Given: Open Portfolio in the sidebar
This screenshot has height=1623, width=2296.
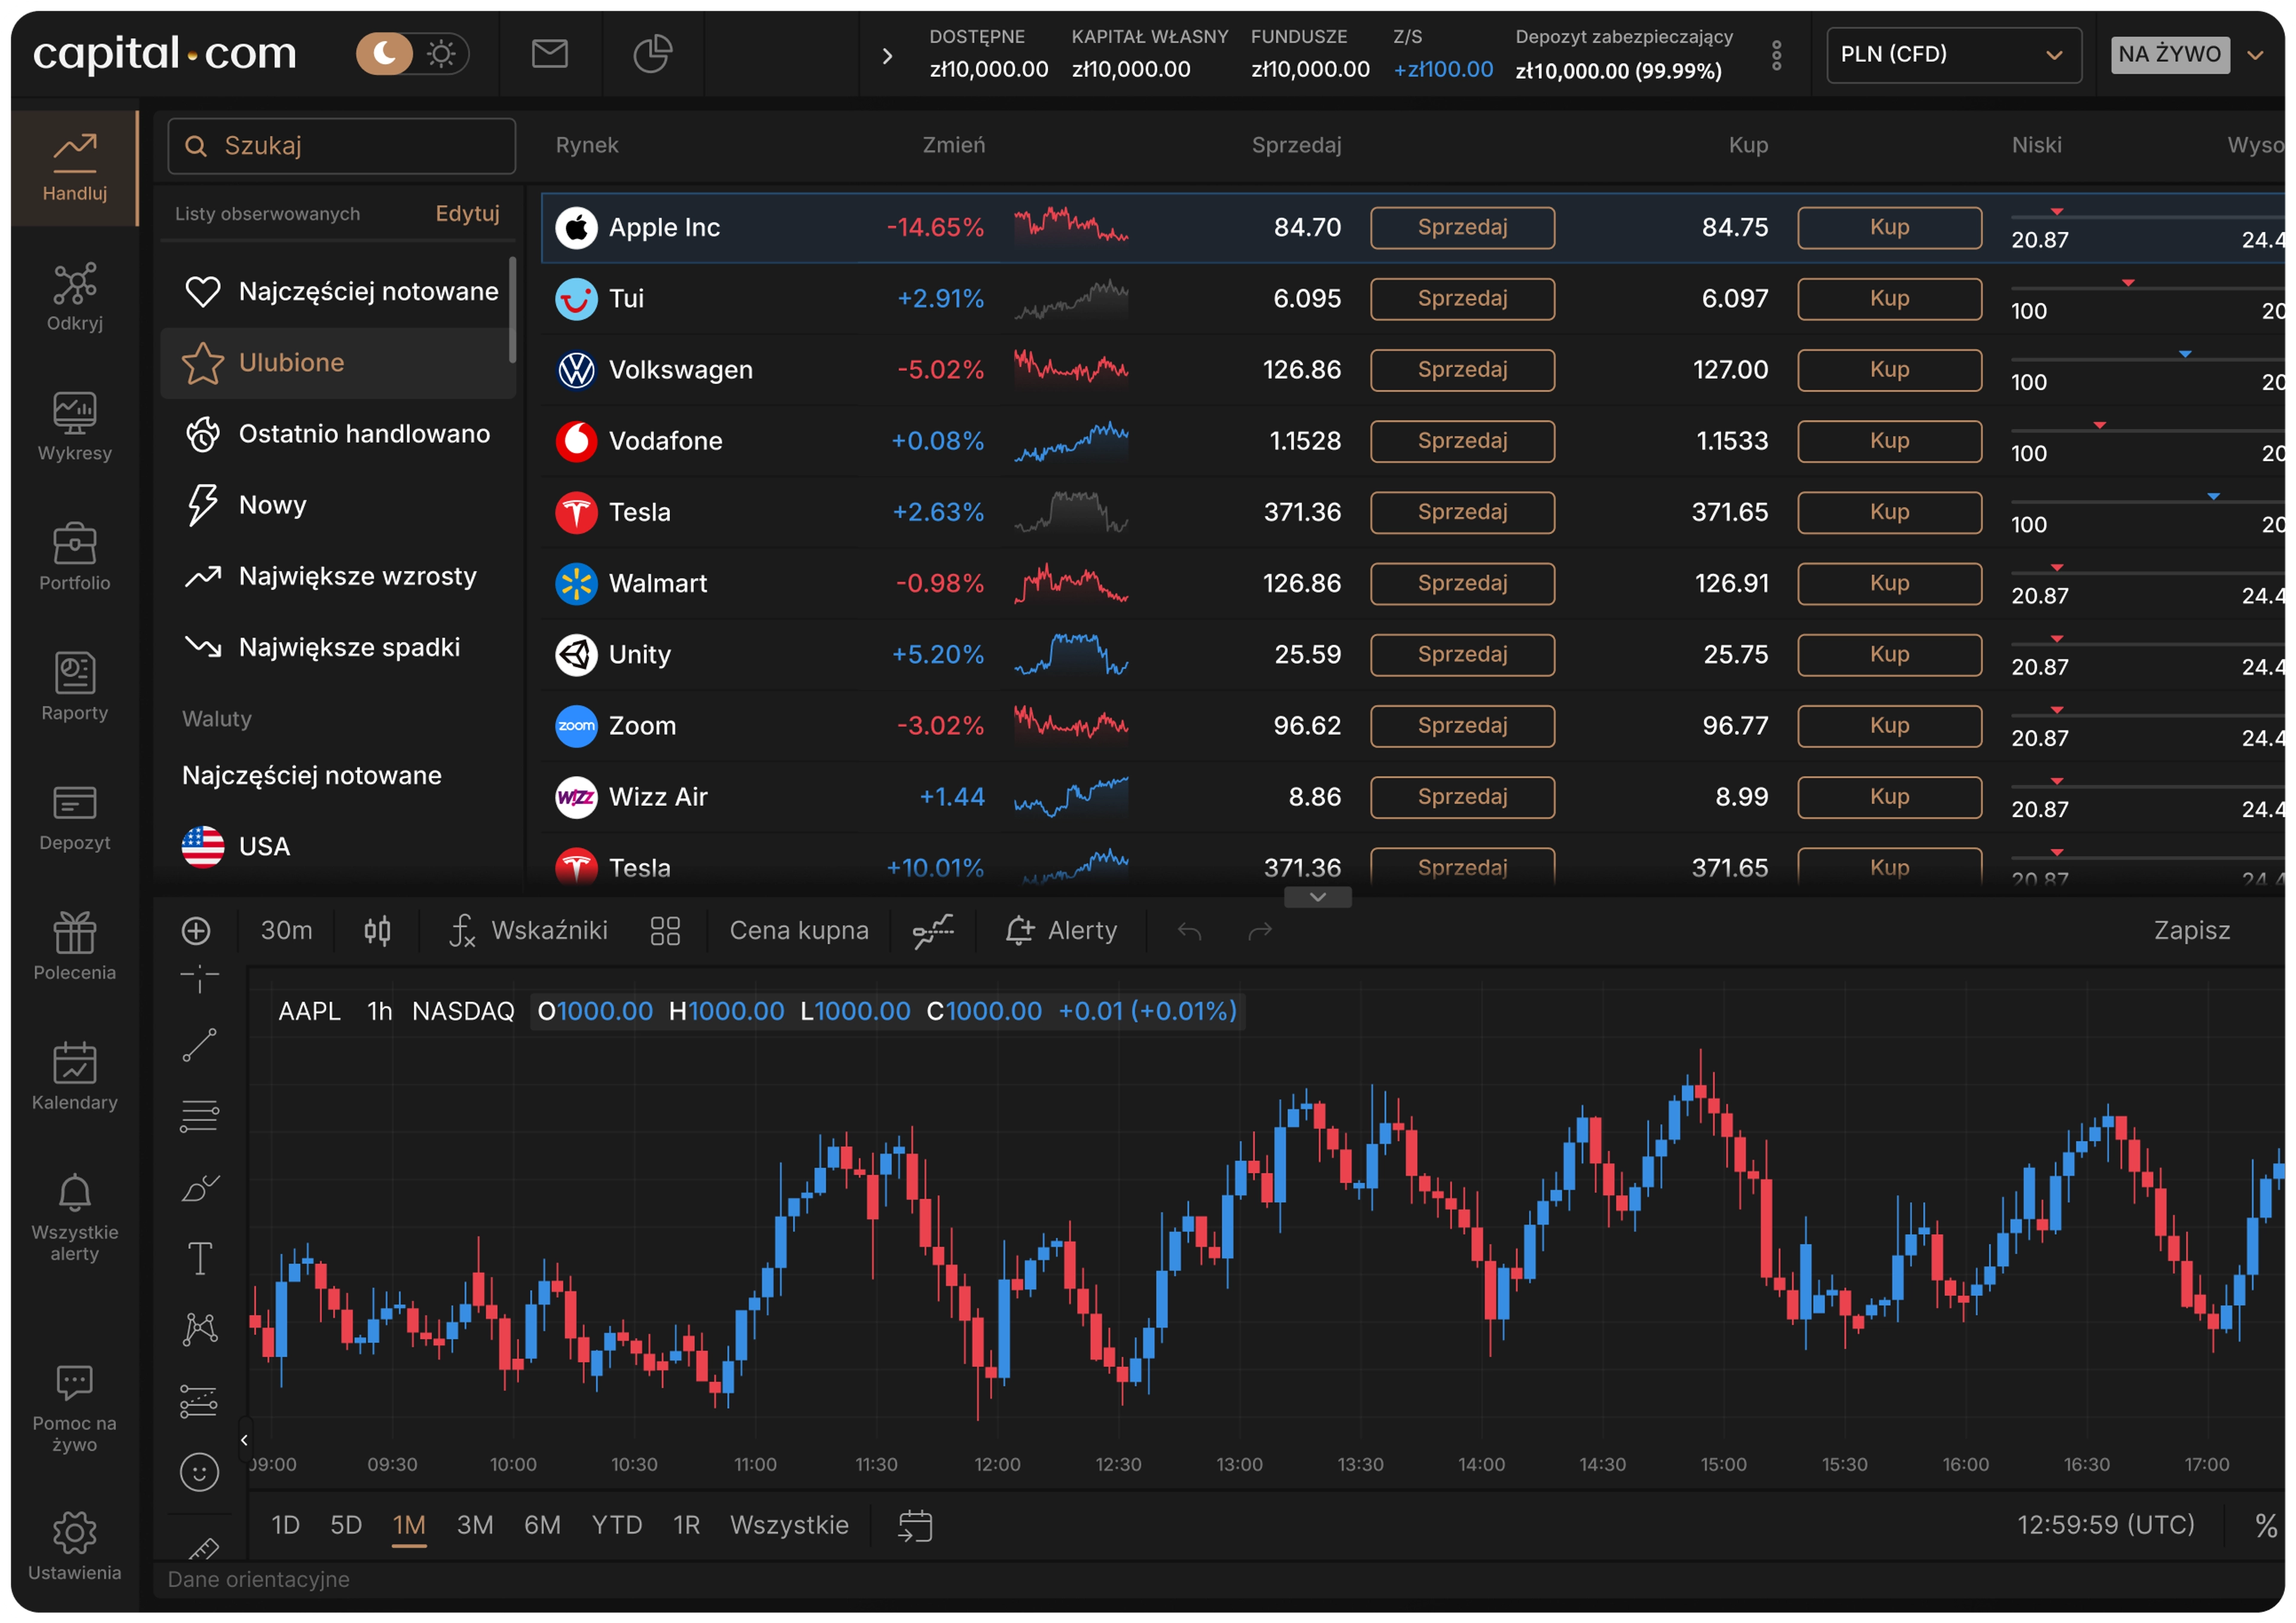Looking at the screenshot, I should 75,557.
